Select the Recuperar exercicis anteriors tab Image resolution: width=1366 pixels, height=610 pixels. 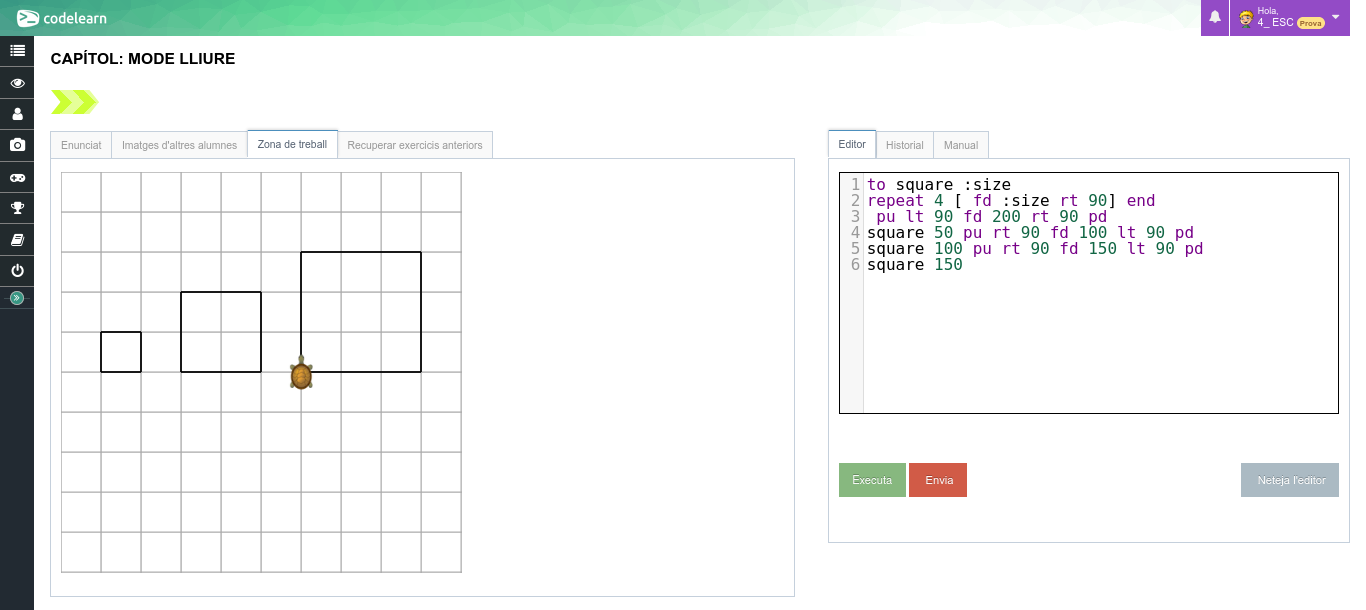coord(415,145)
